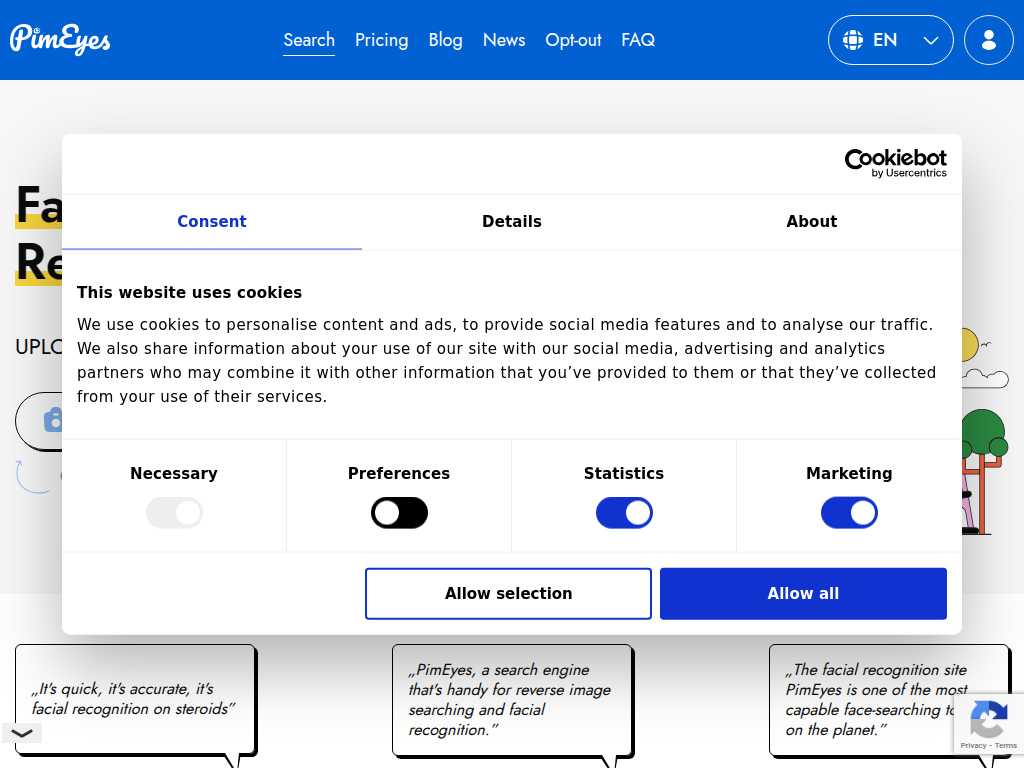Click the Necessary category label
The height and width of the screenshot is (768, 1024).
click(x=174, y=473)
